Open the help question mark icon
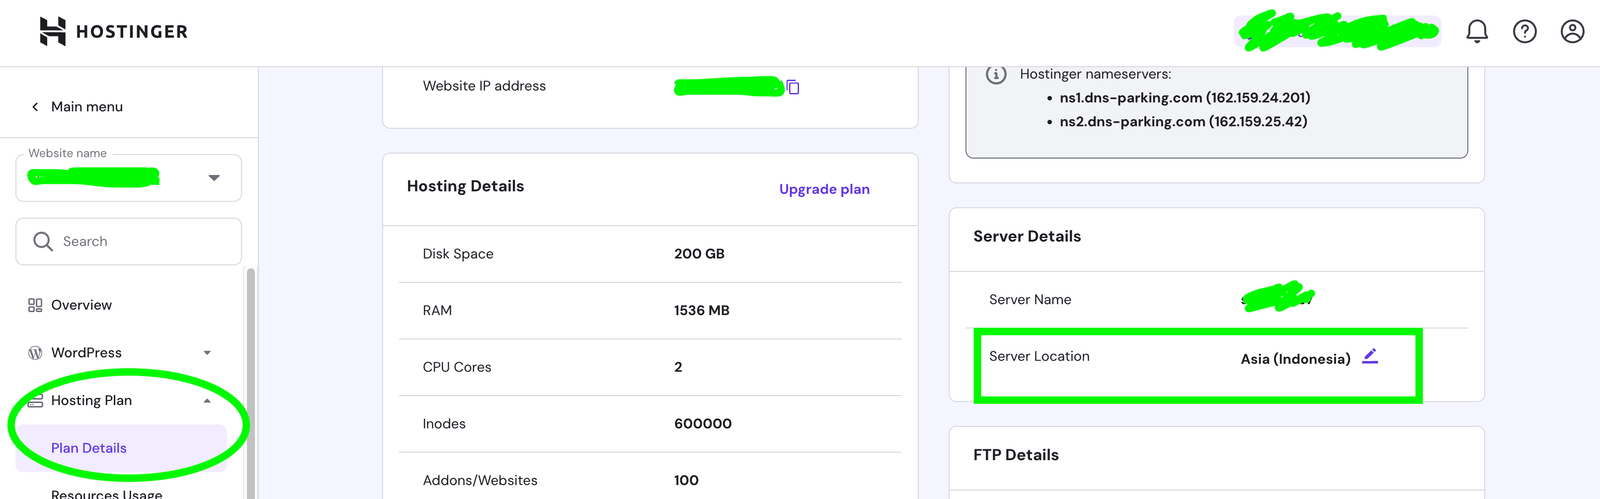1600x499 pixels. pyautogui.click(x=1525, y=32)
